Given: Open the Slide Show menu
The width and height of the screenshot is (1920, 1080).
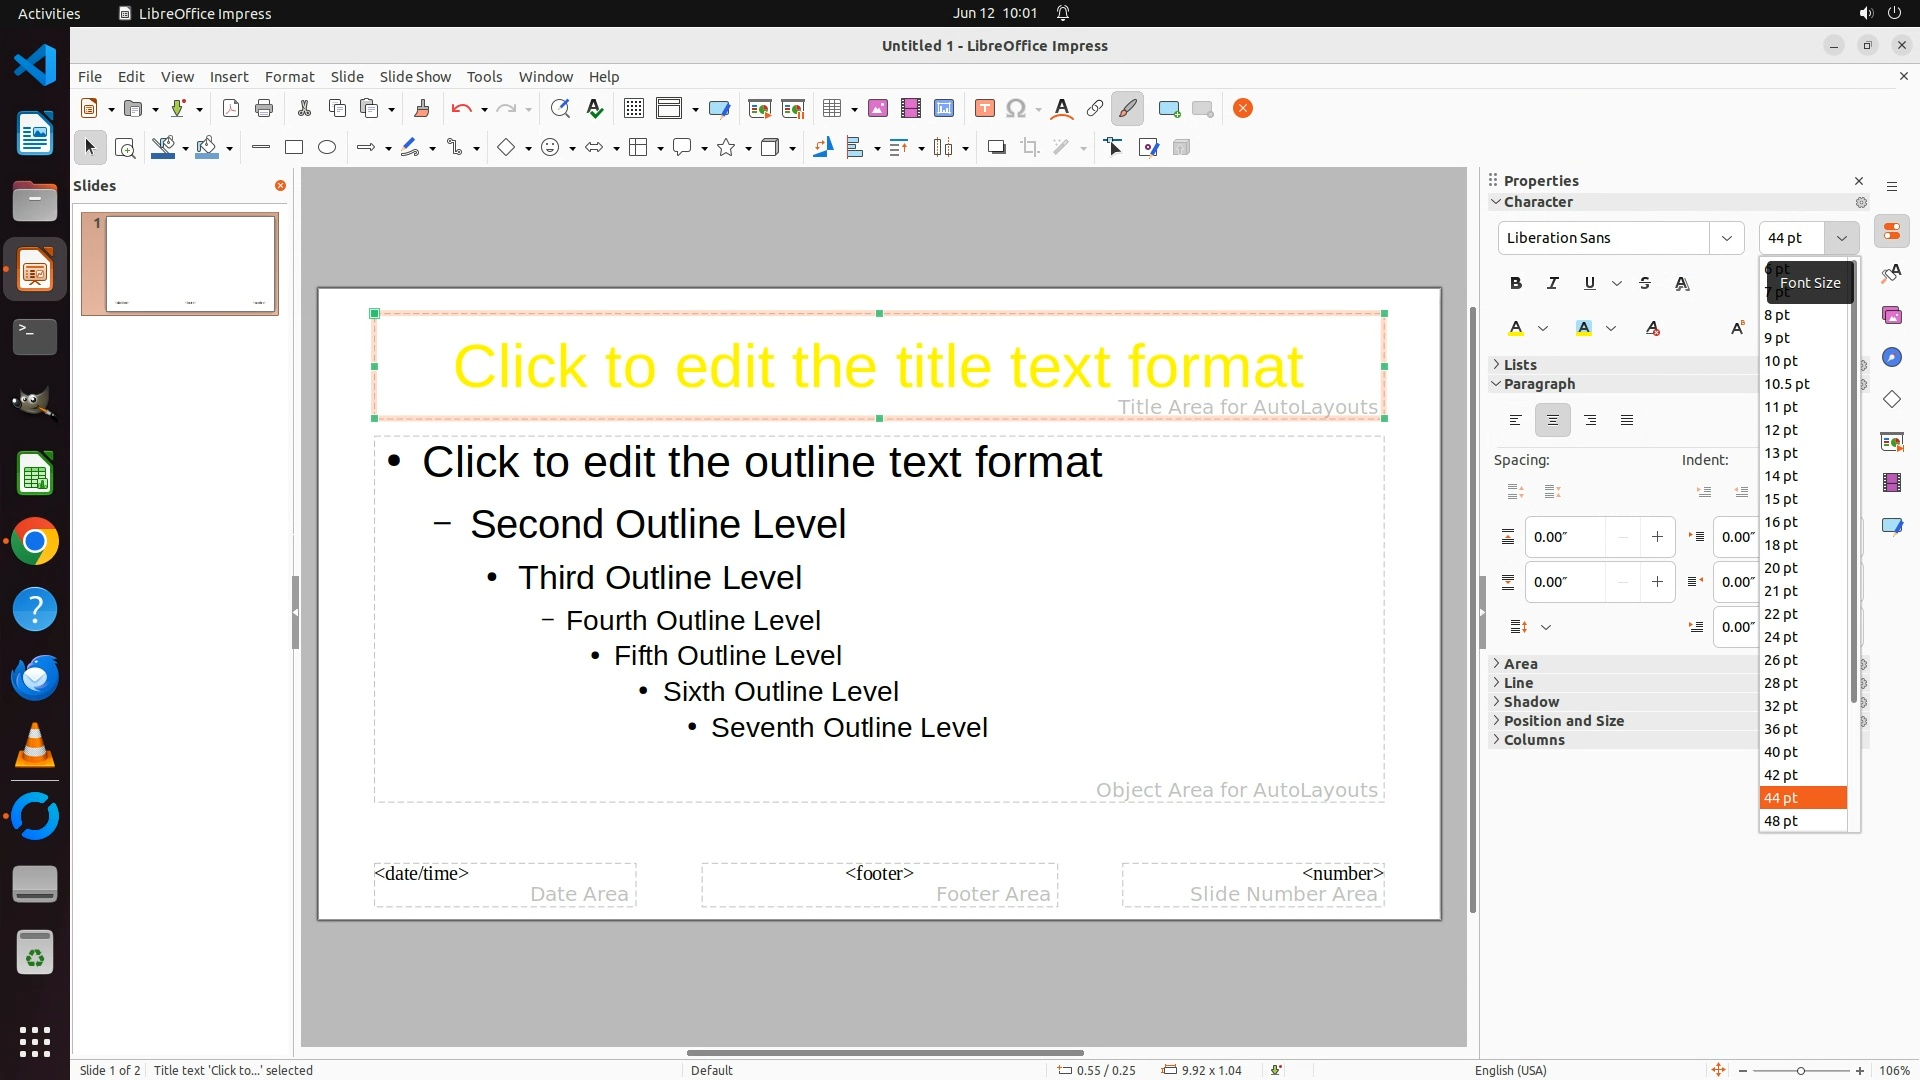Looking at the screenshot, I should (x=415, y=77).
